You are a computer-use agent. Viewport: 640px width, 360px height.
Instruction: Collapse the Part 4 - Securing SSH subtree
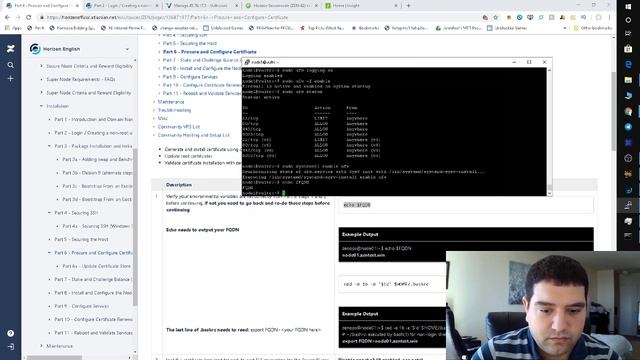49,213
